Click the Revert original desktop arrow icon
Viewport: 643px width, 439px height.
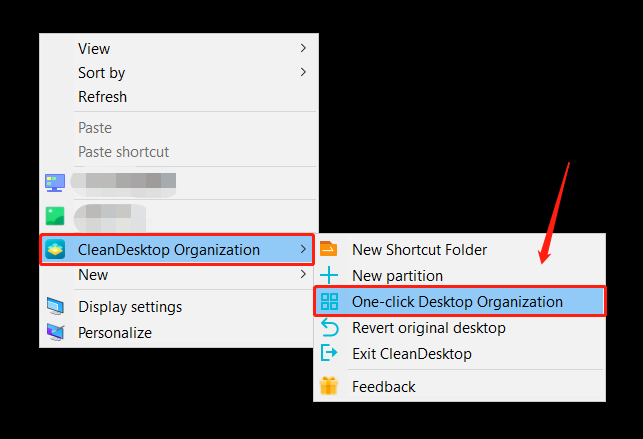pyautogui.click(x=329, y=327)
